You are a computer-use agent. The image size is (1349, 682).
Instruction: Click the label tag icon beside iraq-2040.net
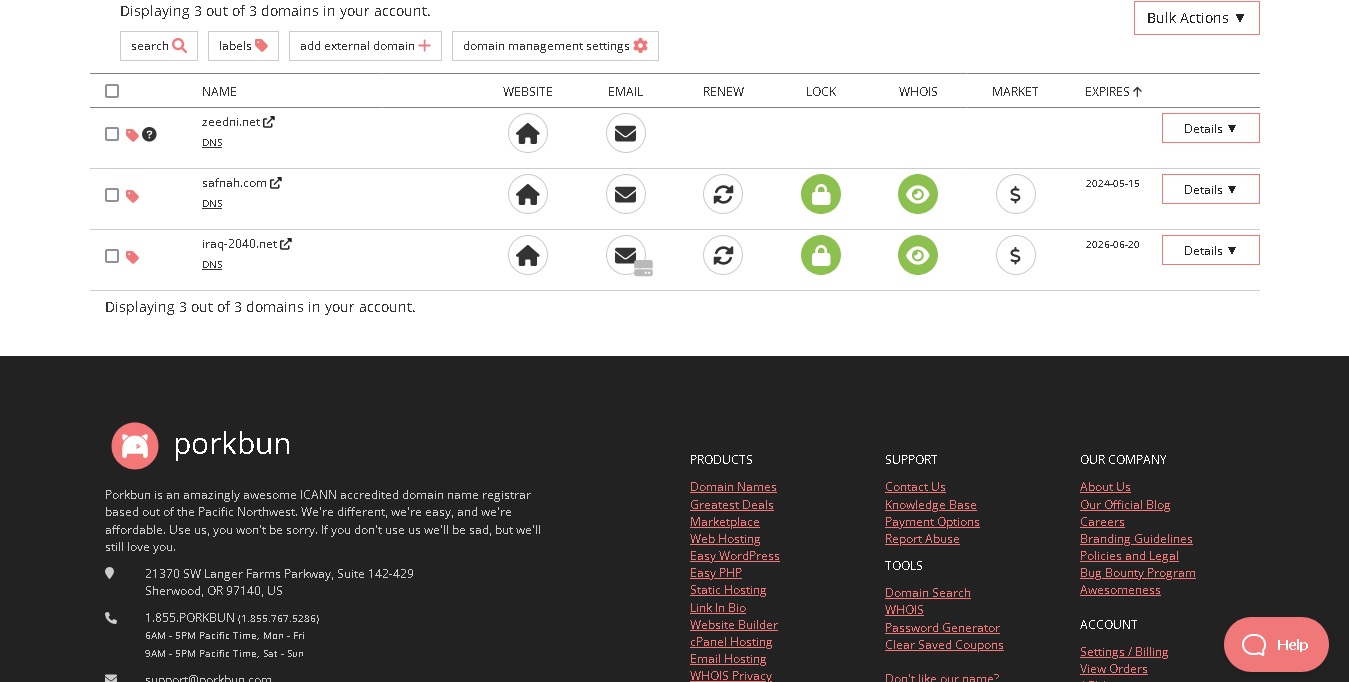[x=132, y=257]
